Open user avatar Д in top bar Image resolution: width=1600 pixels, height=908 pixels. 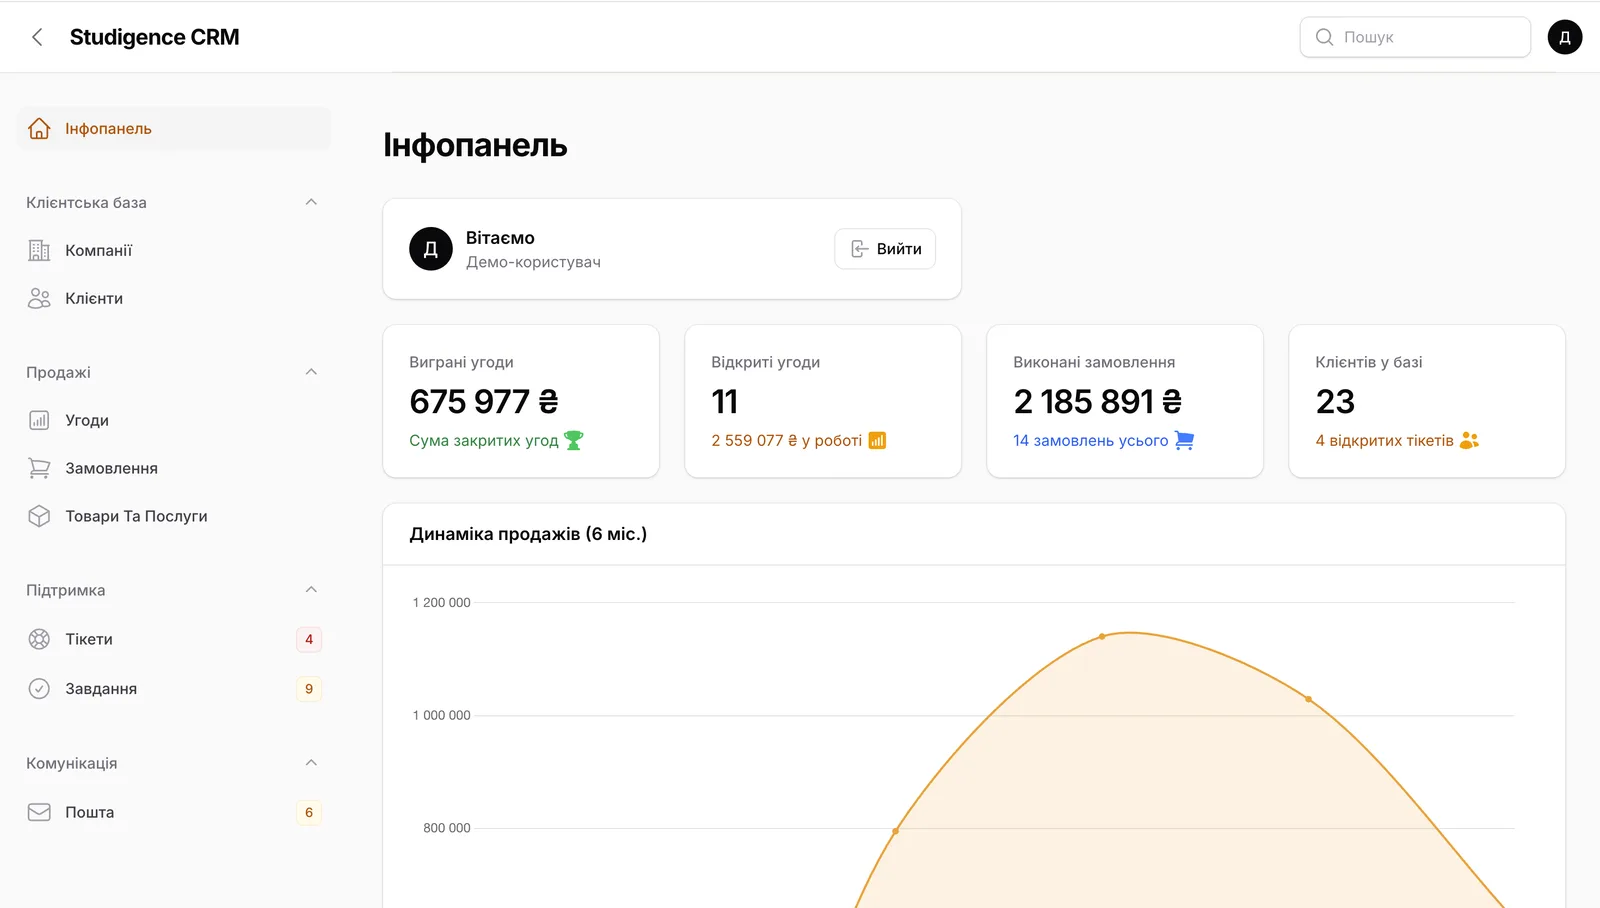1565,37
